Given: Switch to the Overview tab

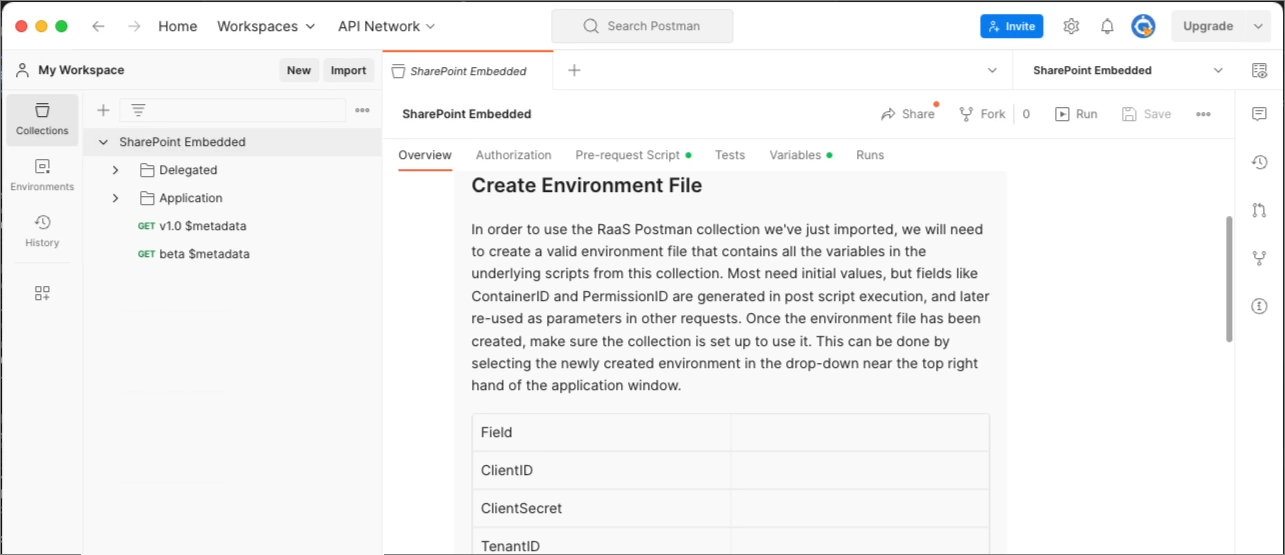Looking at the screenshot, I should point(425,155).
